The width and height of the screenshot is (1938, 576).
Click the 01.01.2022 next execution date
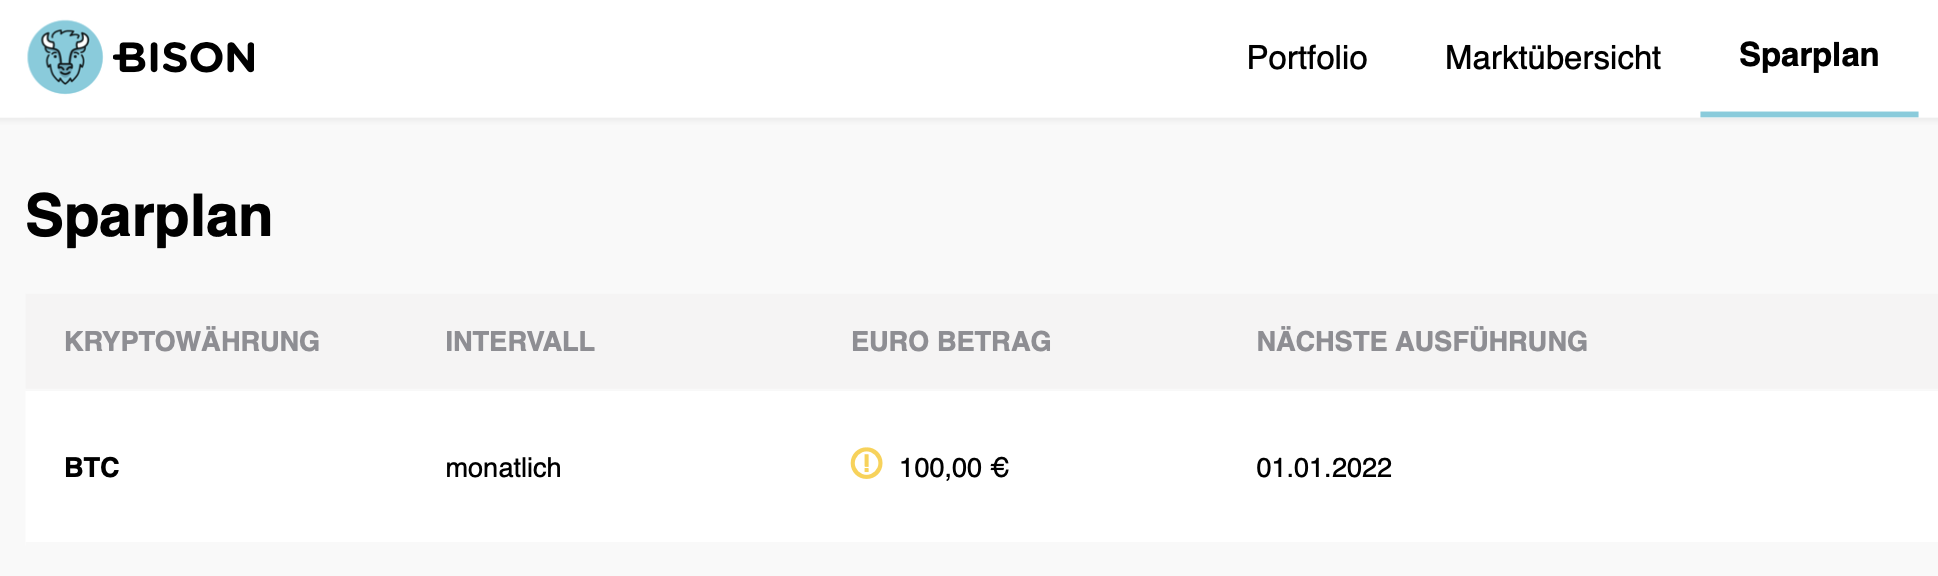(1324, 468)
